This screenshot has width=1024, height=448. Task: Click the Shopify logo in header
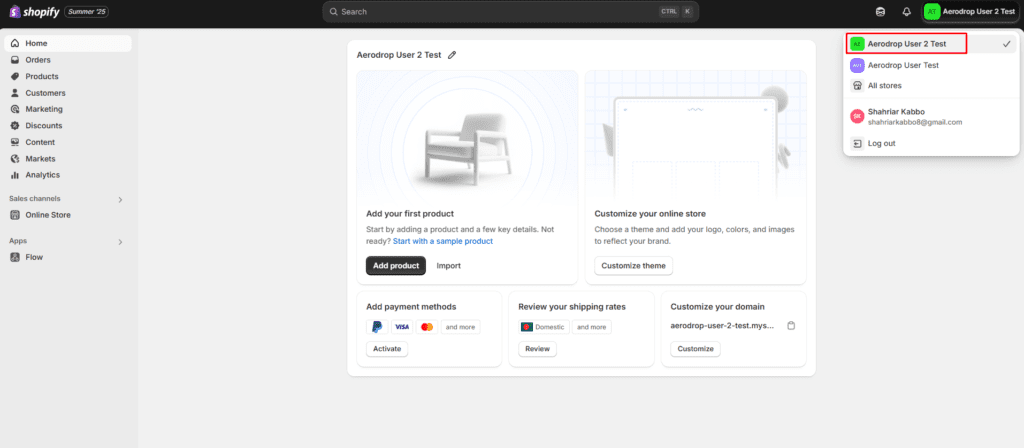pyautogui.click(x=32, y=12)
